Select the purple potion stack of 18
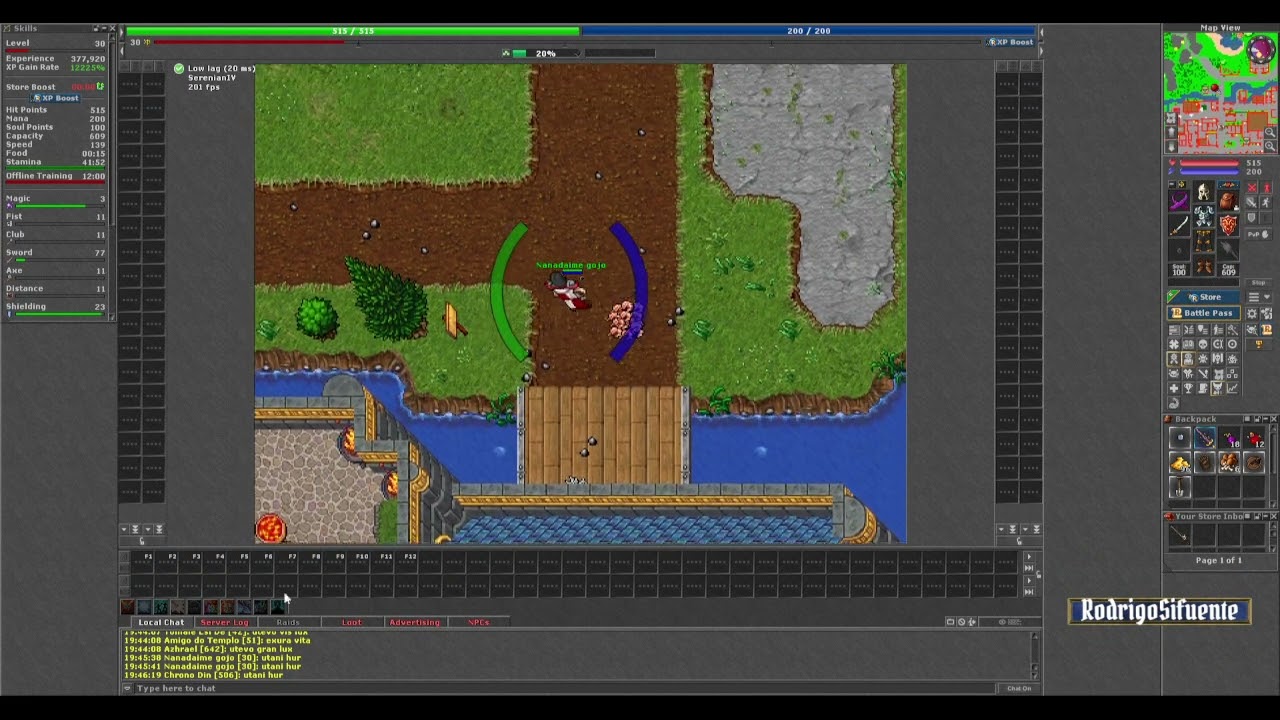The width and height of the screenshot is (1280, 720). coord(1228,439)
